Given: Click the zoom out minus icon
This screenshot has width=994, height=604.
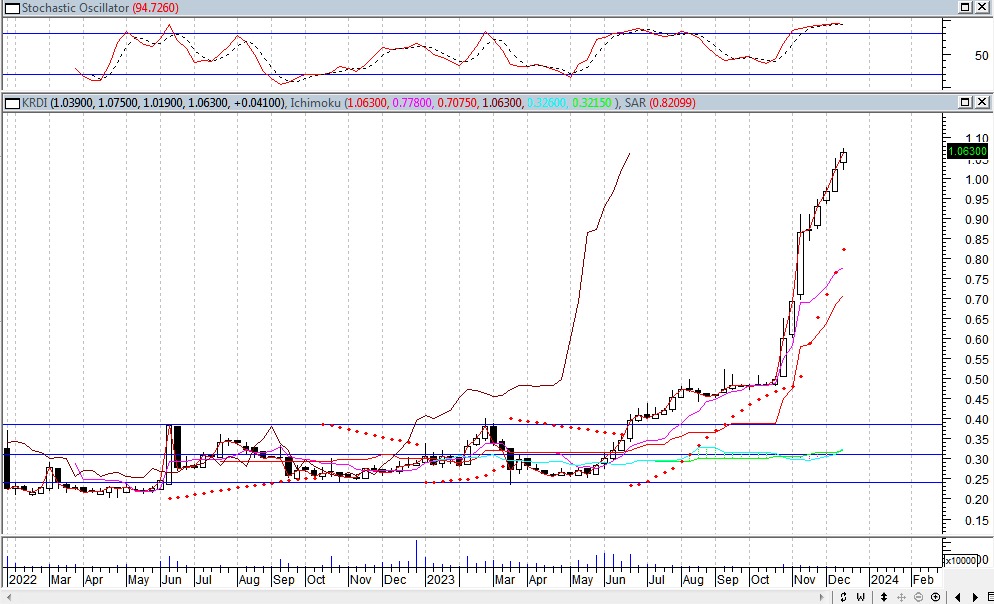Looking at the screenshot, I should (x=918, y=597).
